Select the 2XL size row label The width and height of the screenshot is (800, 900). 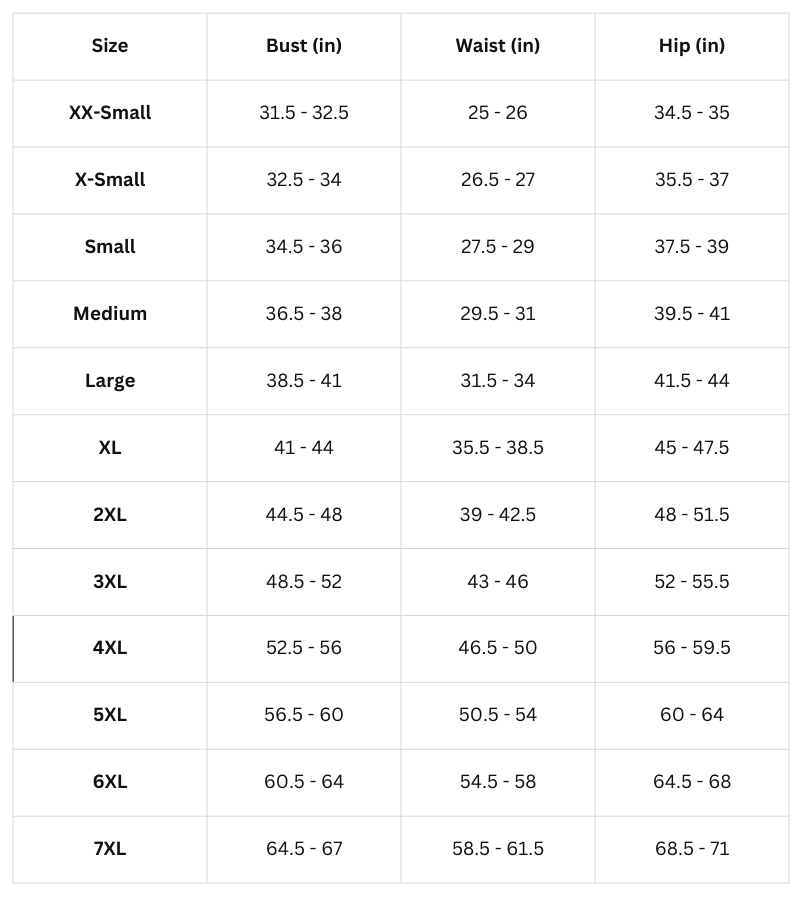pos(110,514)
